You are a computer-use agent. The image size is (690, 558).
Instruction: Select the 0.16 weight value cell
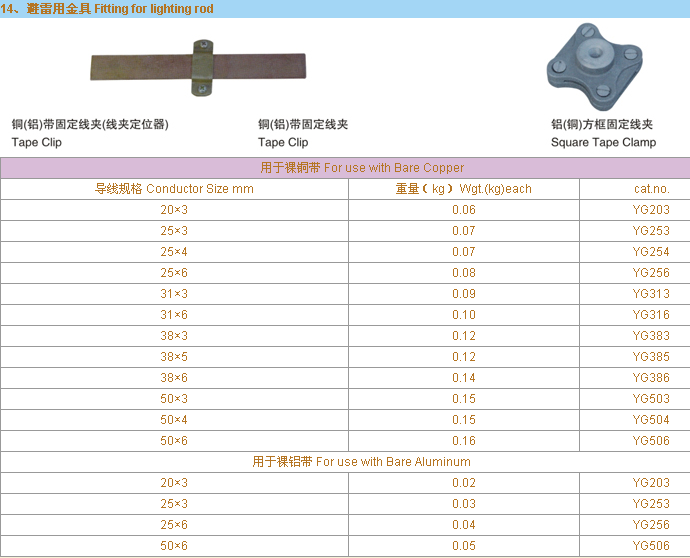[x=463, y=441]
